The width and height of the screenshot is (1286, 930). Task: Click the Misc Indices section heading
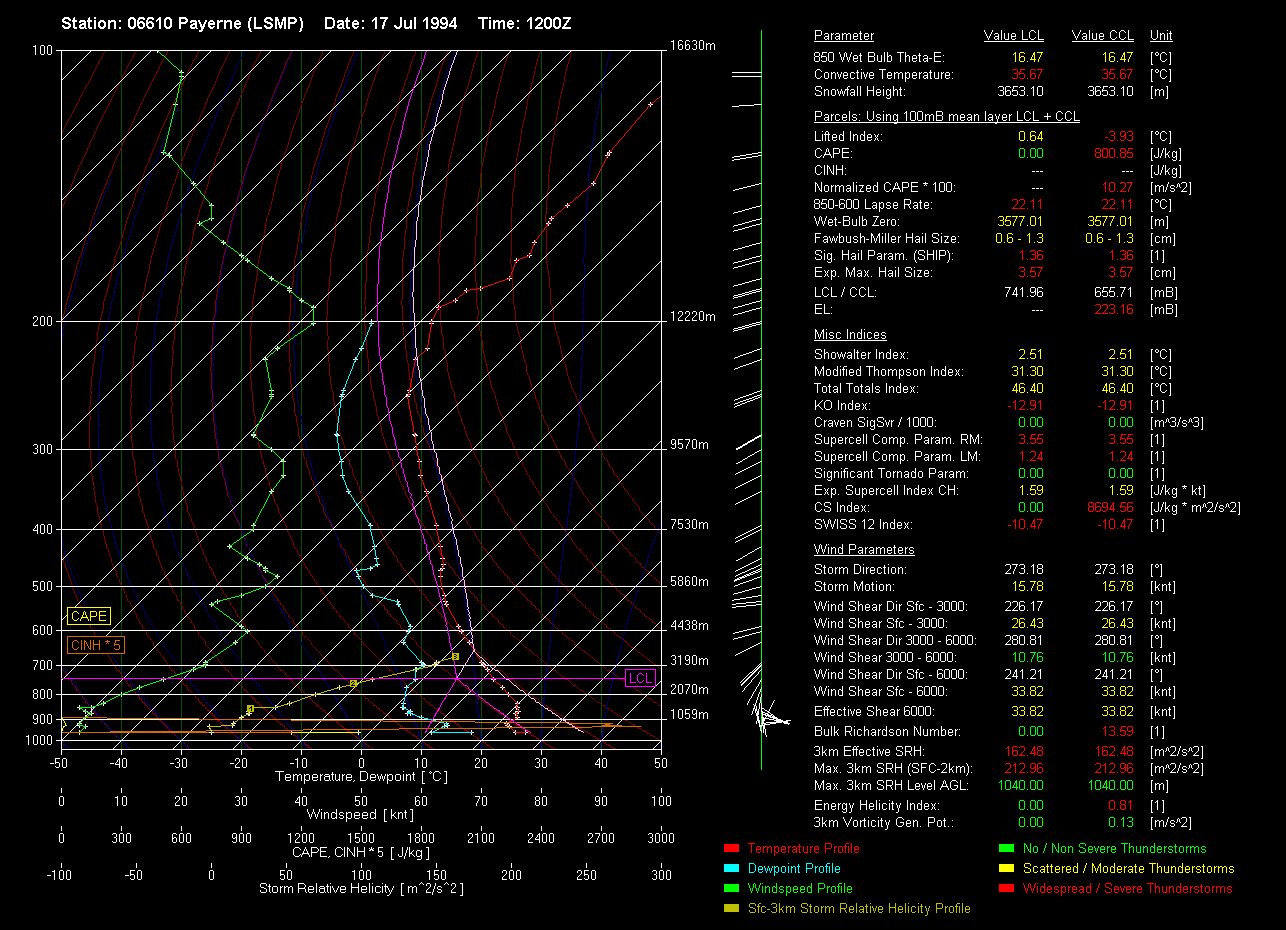coord(850,335)
